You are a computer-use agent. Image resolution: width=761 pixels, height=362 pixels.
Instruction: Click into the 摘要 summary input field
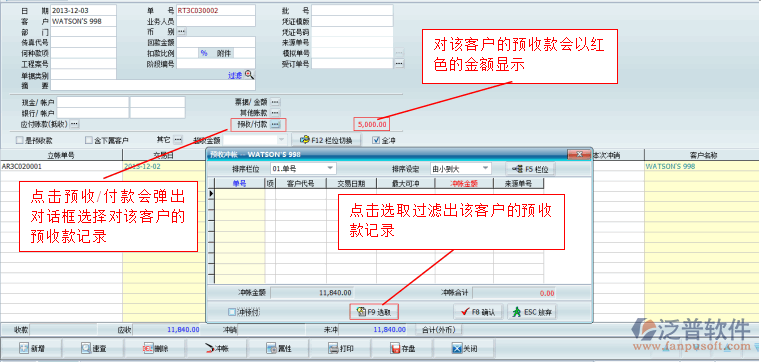click(x=153, y=85)
